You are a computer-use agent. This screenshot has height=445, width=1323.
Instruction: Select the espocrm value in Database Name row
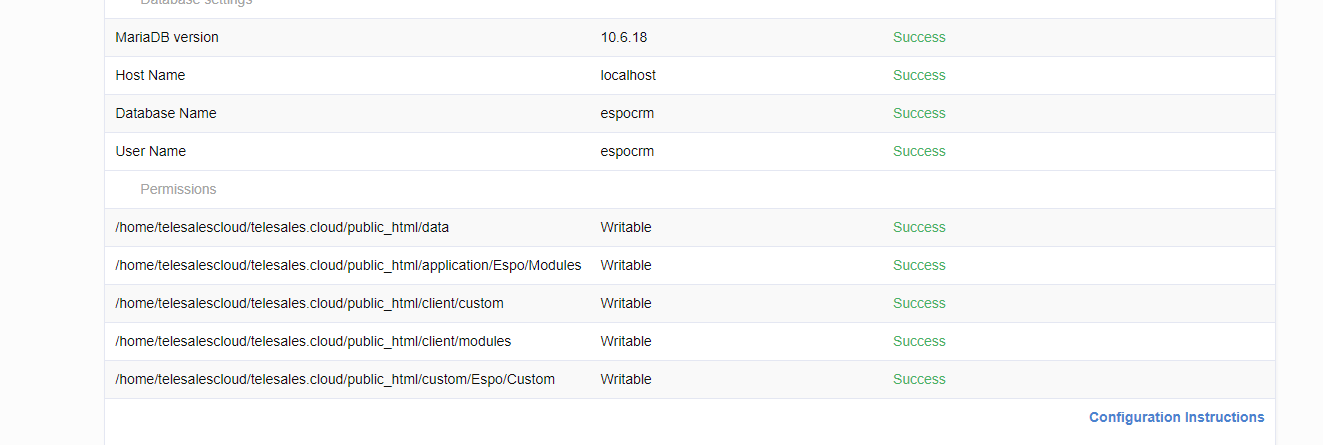[x=627, y=113]
